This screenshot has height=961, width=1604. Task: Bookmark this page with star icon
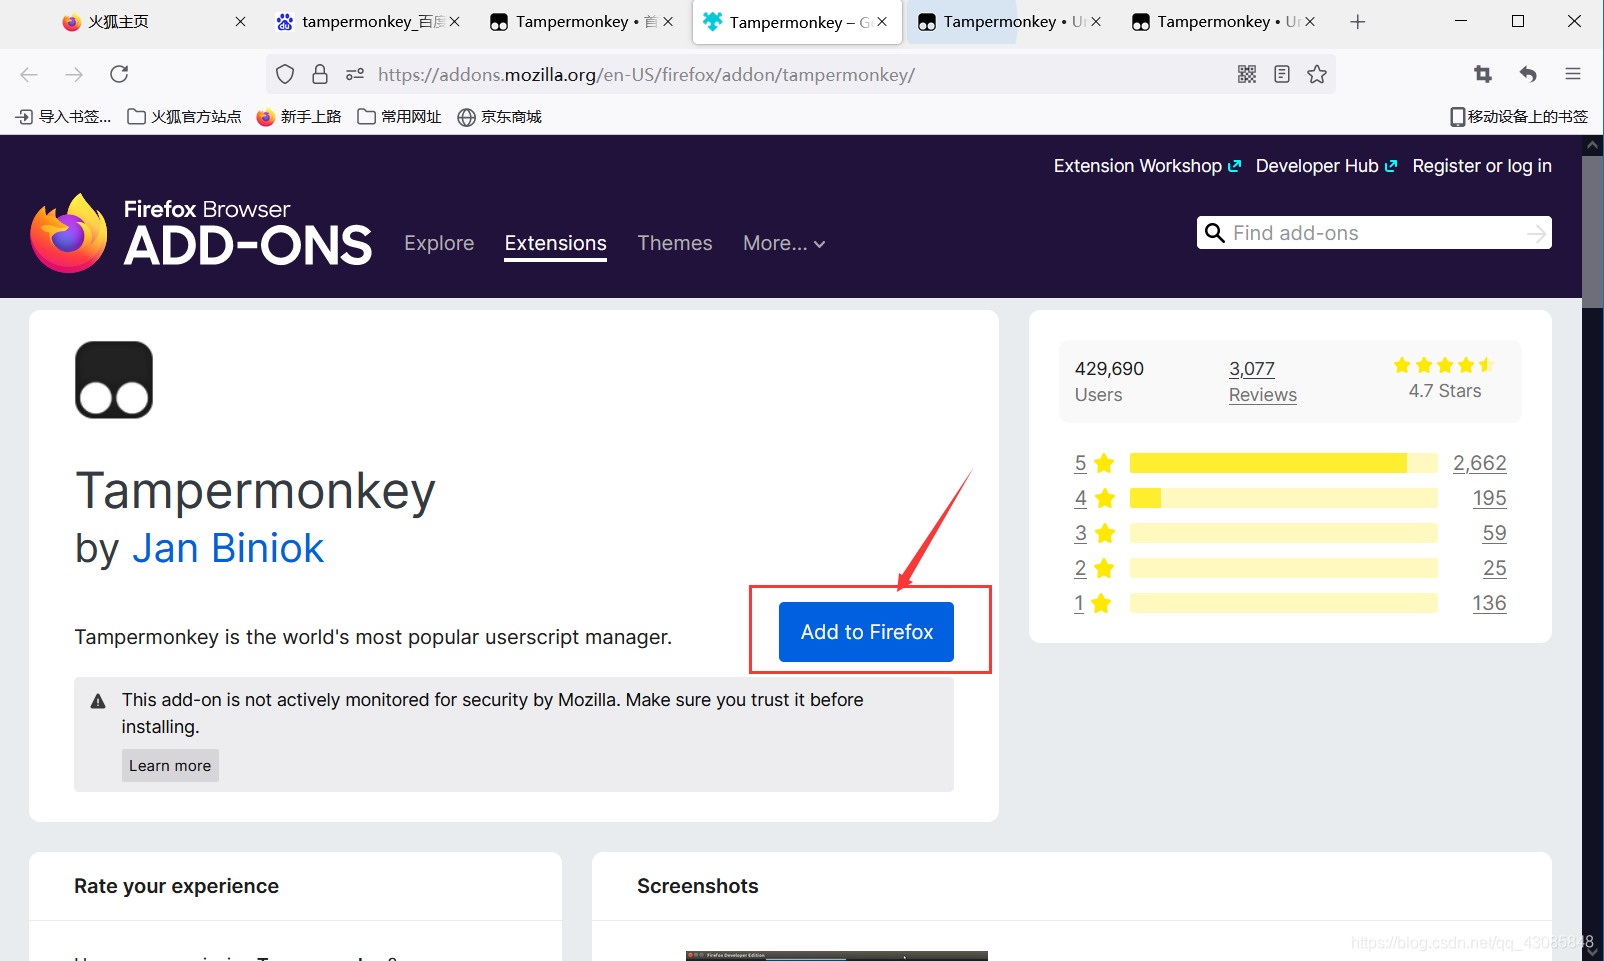click(x=1317, y=74)
